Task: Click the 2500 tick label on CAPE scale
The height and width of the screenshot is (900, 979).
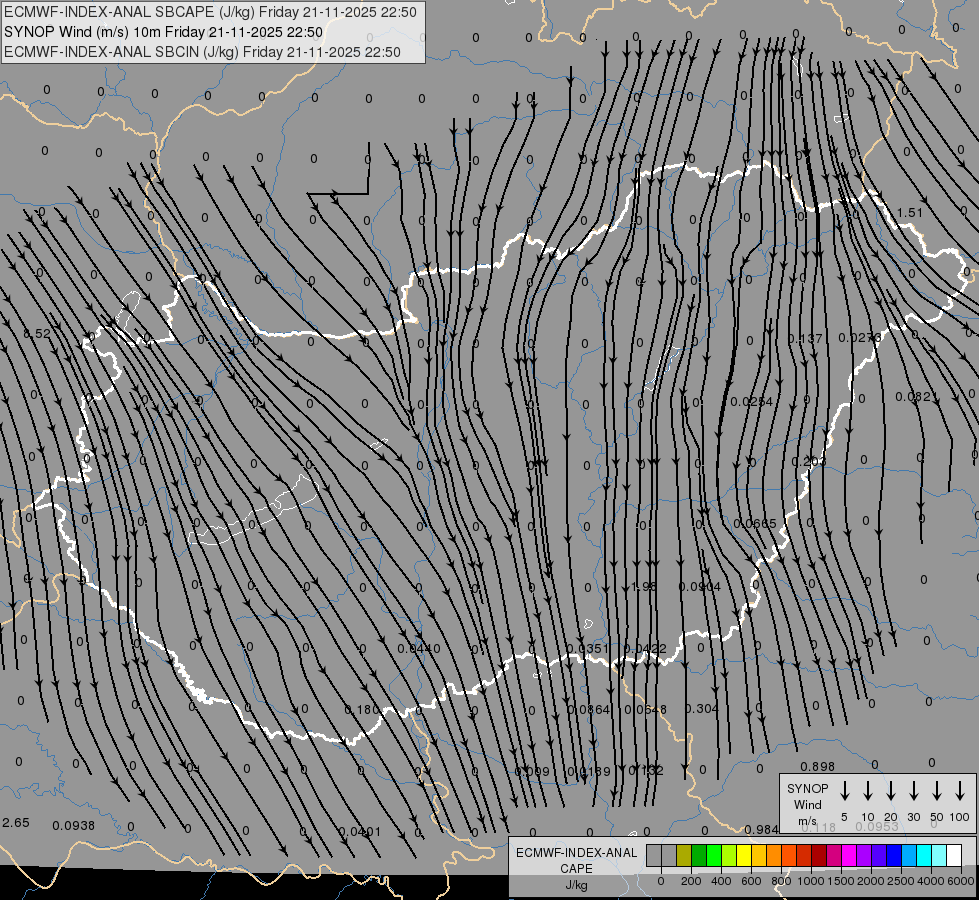Action: tap(901, 881)
